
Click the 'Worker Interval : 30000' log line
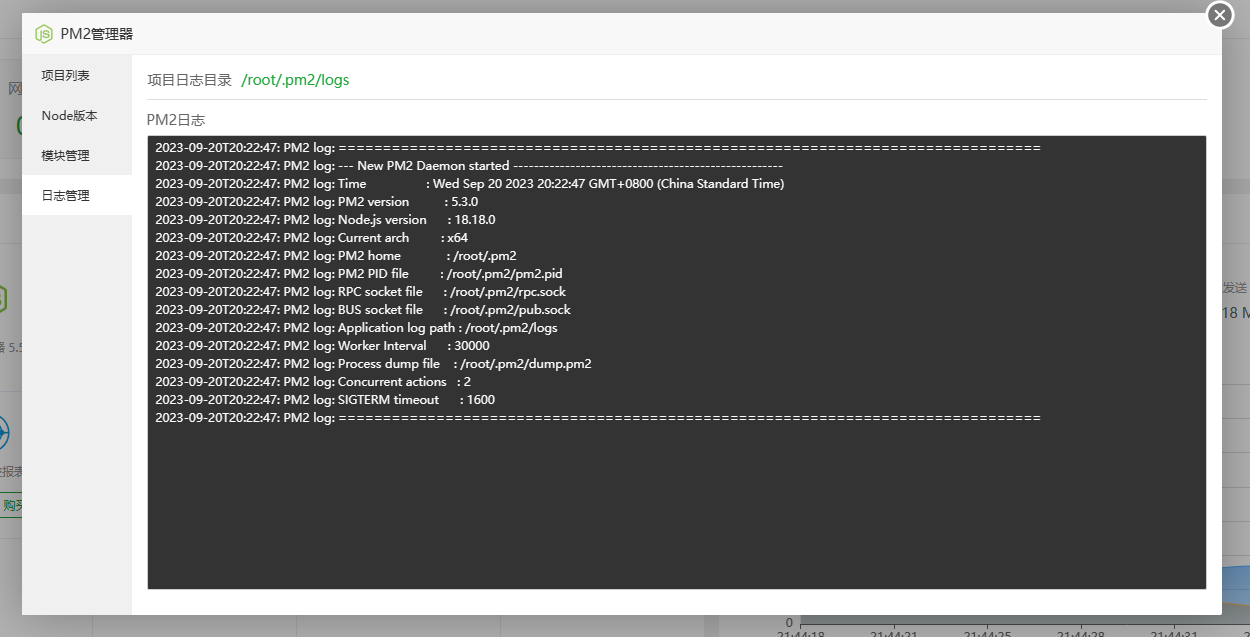(x=323, y=345)
